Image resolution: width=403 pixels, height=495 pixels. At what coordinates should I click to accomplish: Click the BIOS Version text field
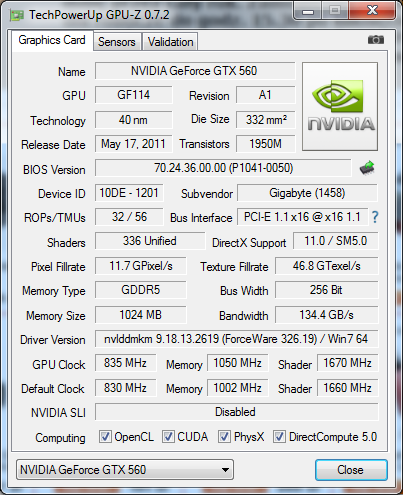pos(223,168)
